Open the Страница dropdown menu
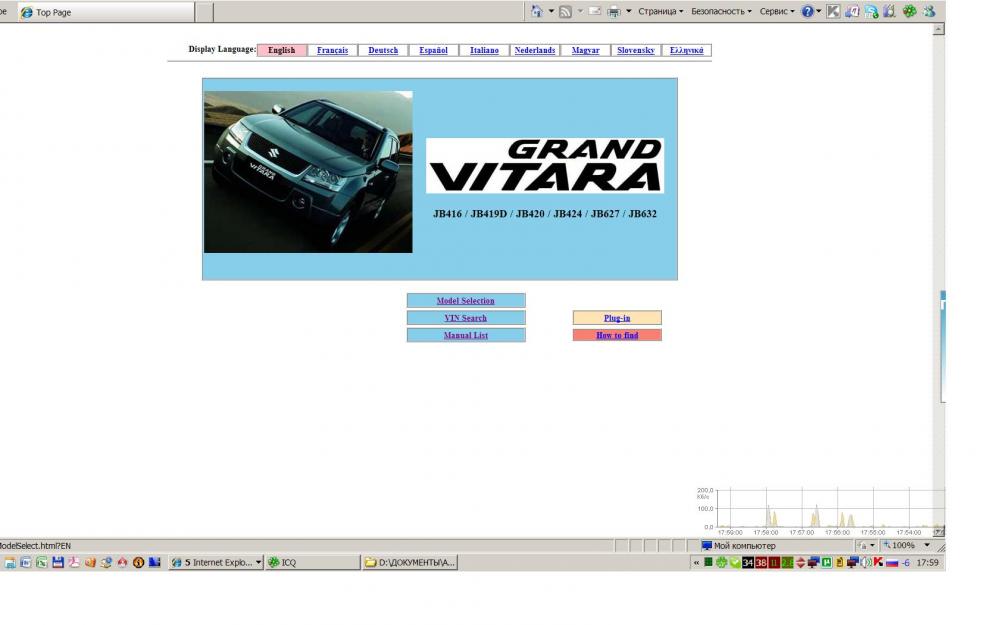The height and width of the screenshot is (625, 1000). [x=660, y=12]
